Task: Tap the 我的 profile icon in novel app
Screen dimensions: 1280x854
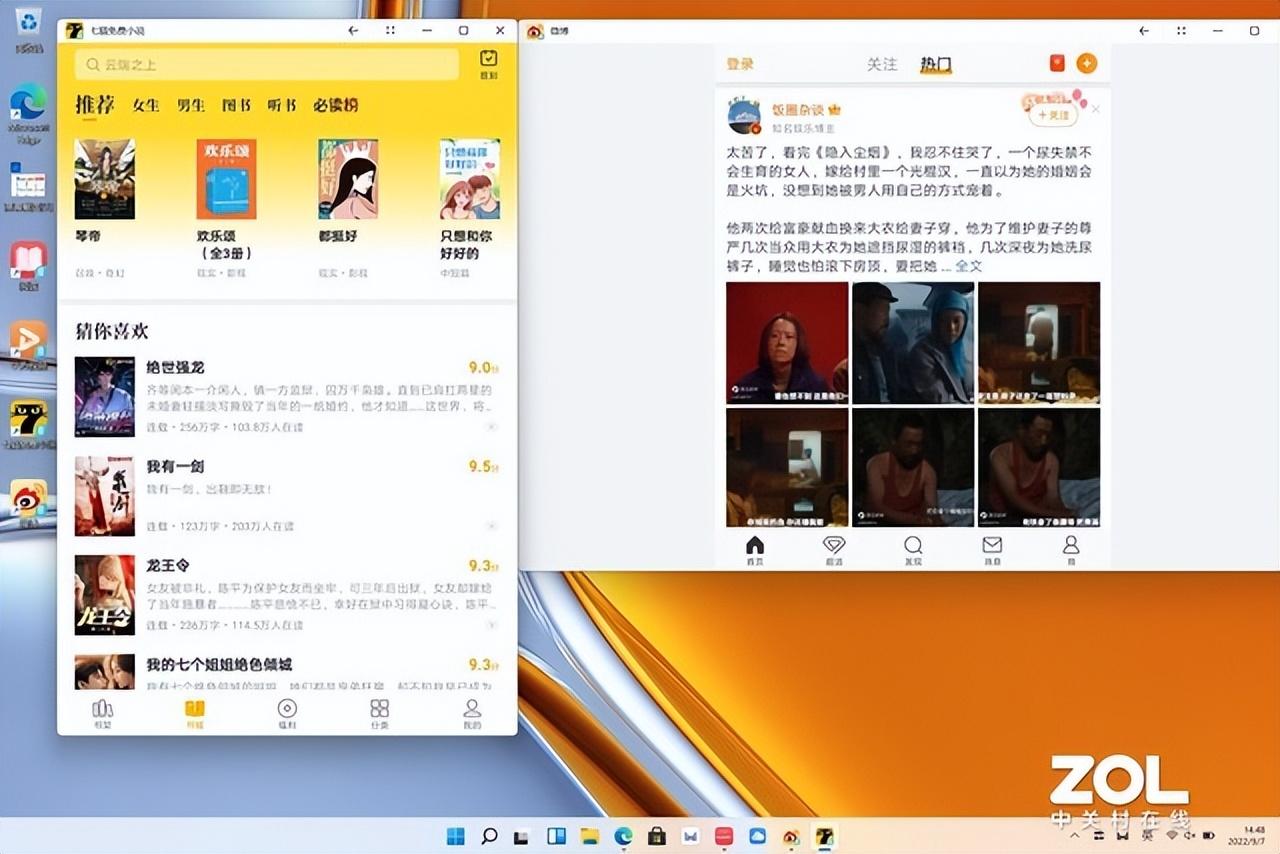Action: [470, 712]
